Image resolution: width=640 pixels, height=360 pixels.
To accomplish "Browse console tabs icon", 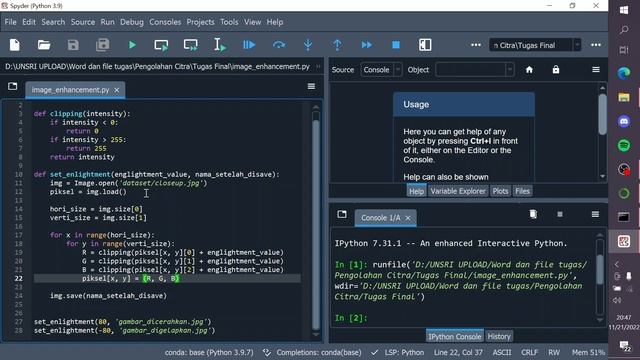I will pos(342,214).
